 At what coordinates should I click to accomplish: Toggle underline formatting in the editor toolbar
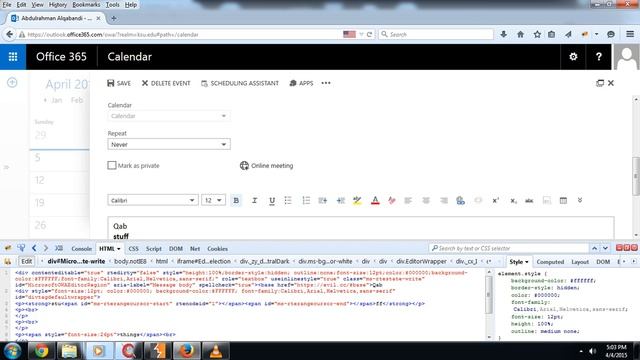click(x=272, y=200)
